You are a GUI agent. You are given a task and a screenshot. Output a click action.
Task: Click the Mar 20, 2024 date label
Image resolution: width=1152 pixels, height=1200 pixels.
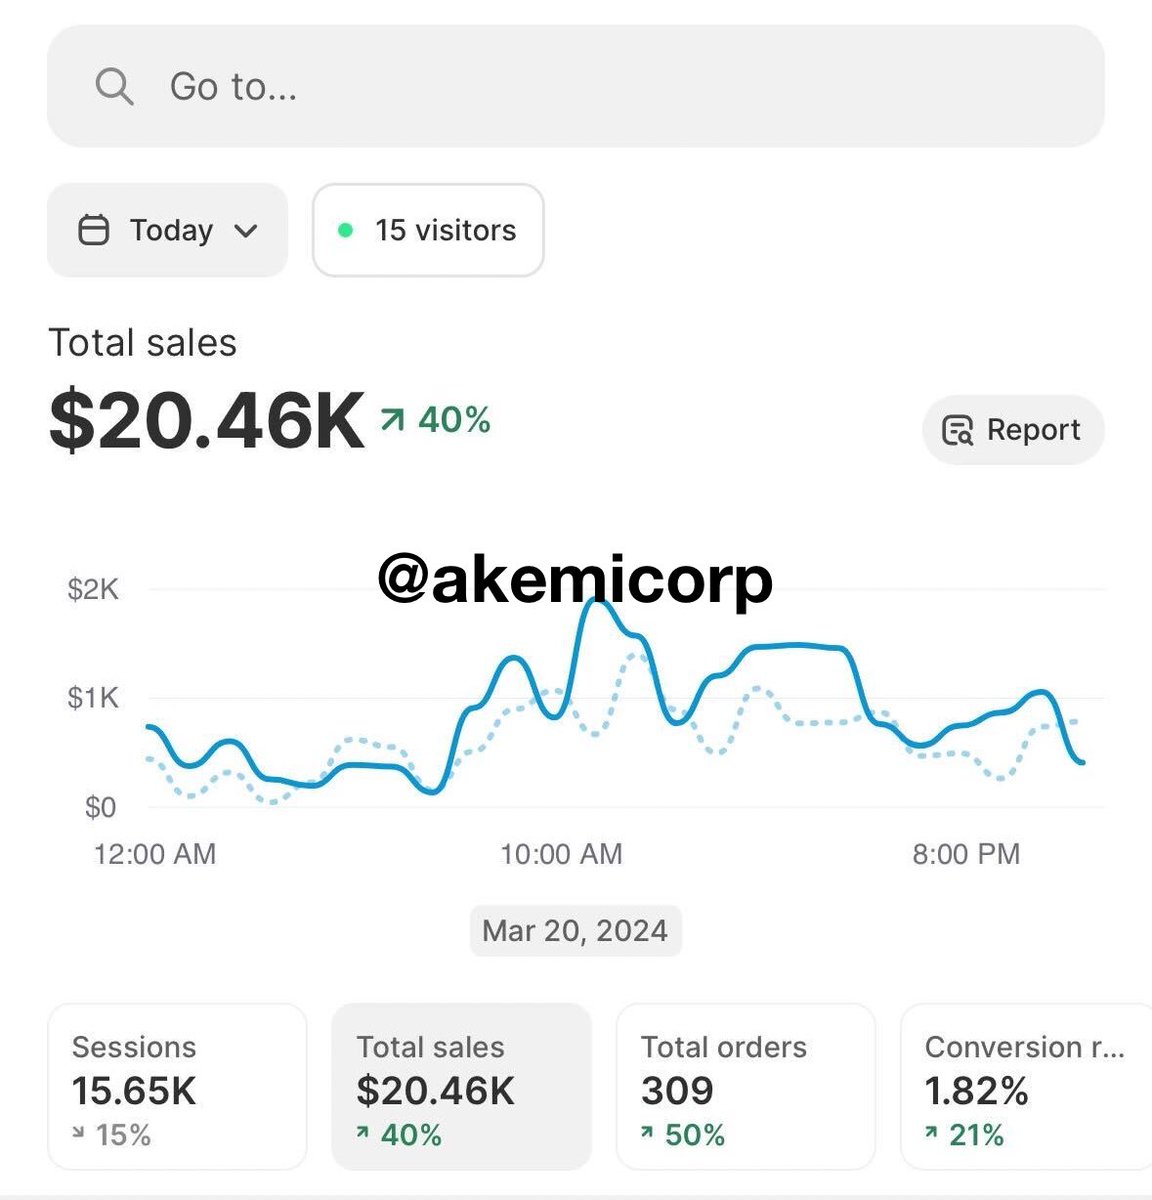click(575, 931)
